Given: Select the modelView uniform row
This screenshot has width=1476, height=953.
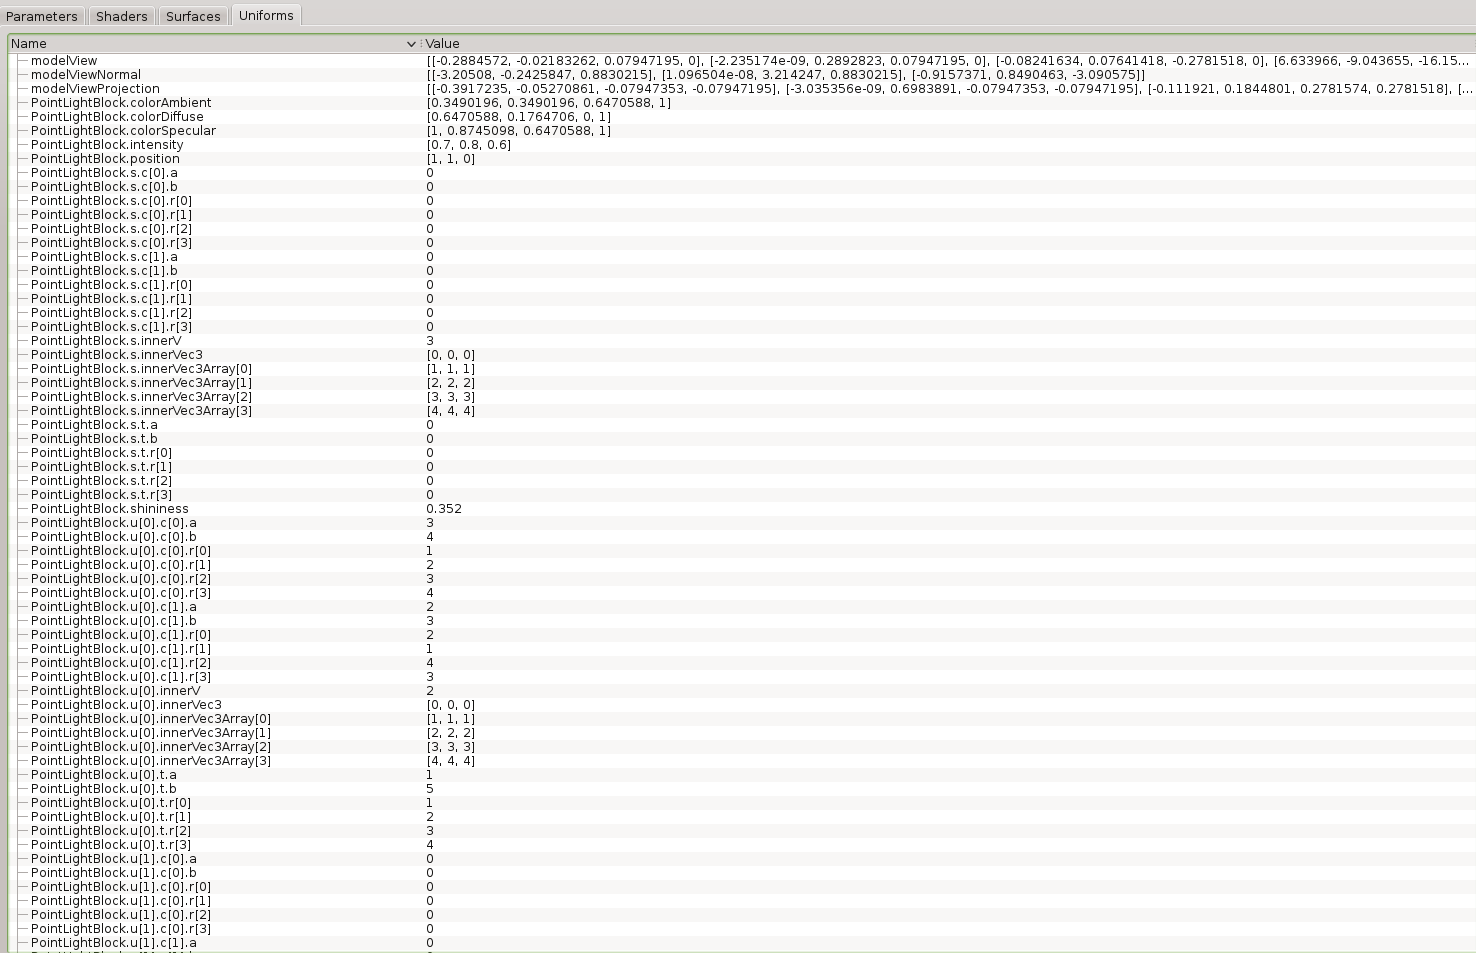Looking at the screenshot, I should [x=741, y=61].
